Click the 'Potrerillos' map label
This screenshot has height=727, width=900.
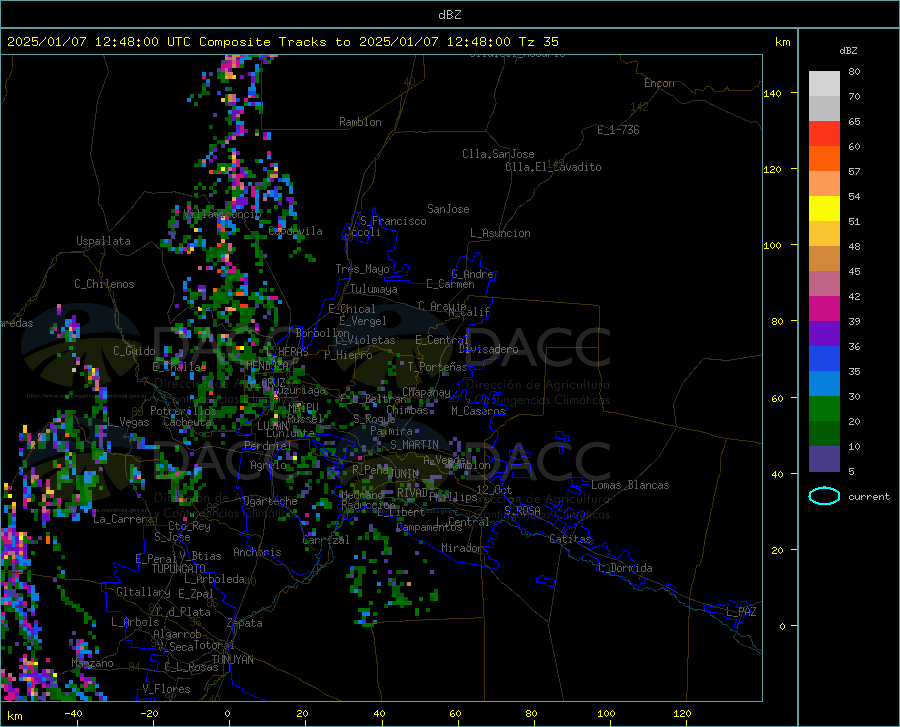pos(183,411)
